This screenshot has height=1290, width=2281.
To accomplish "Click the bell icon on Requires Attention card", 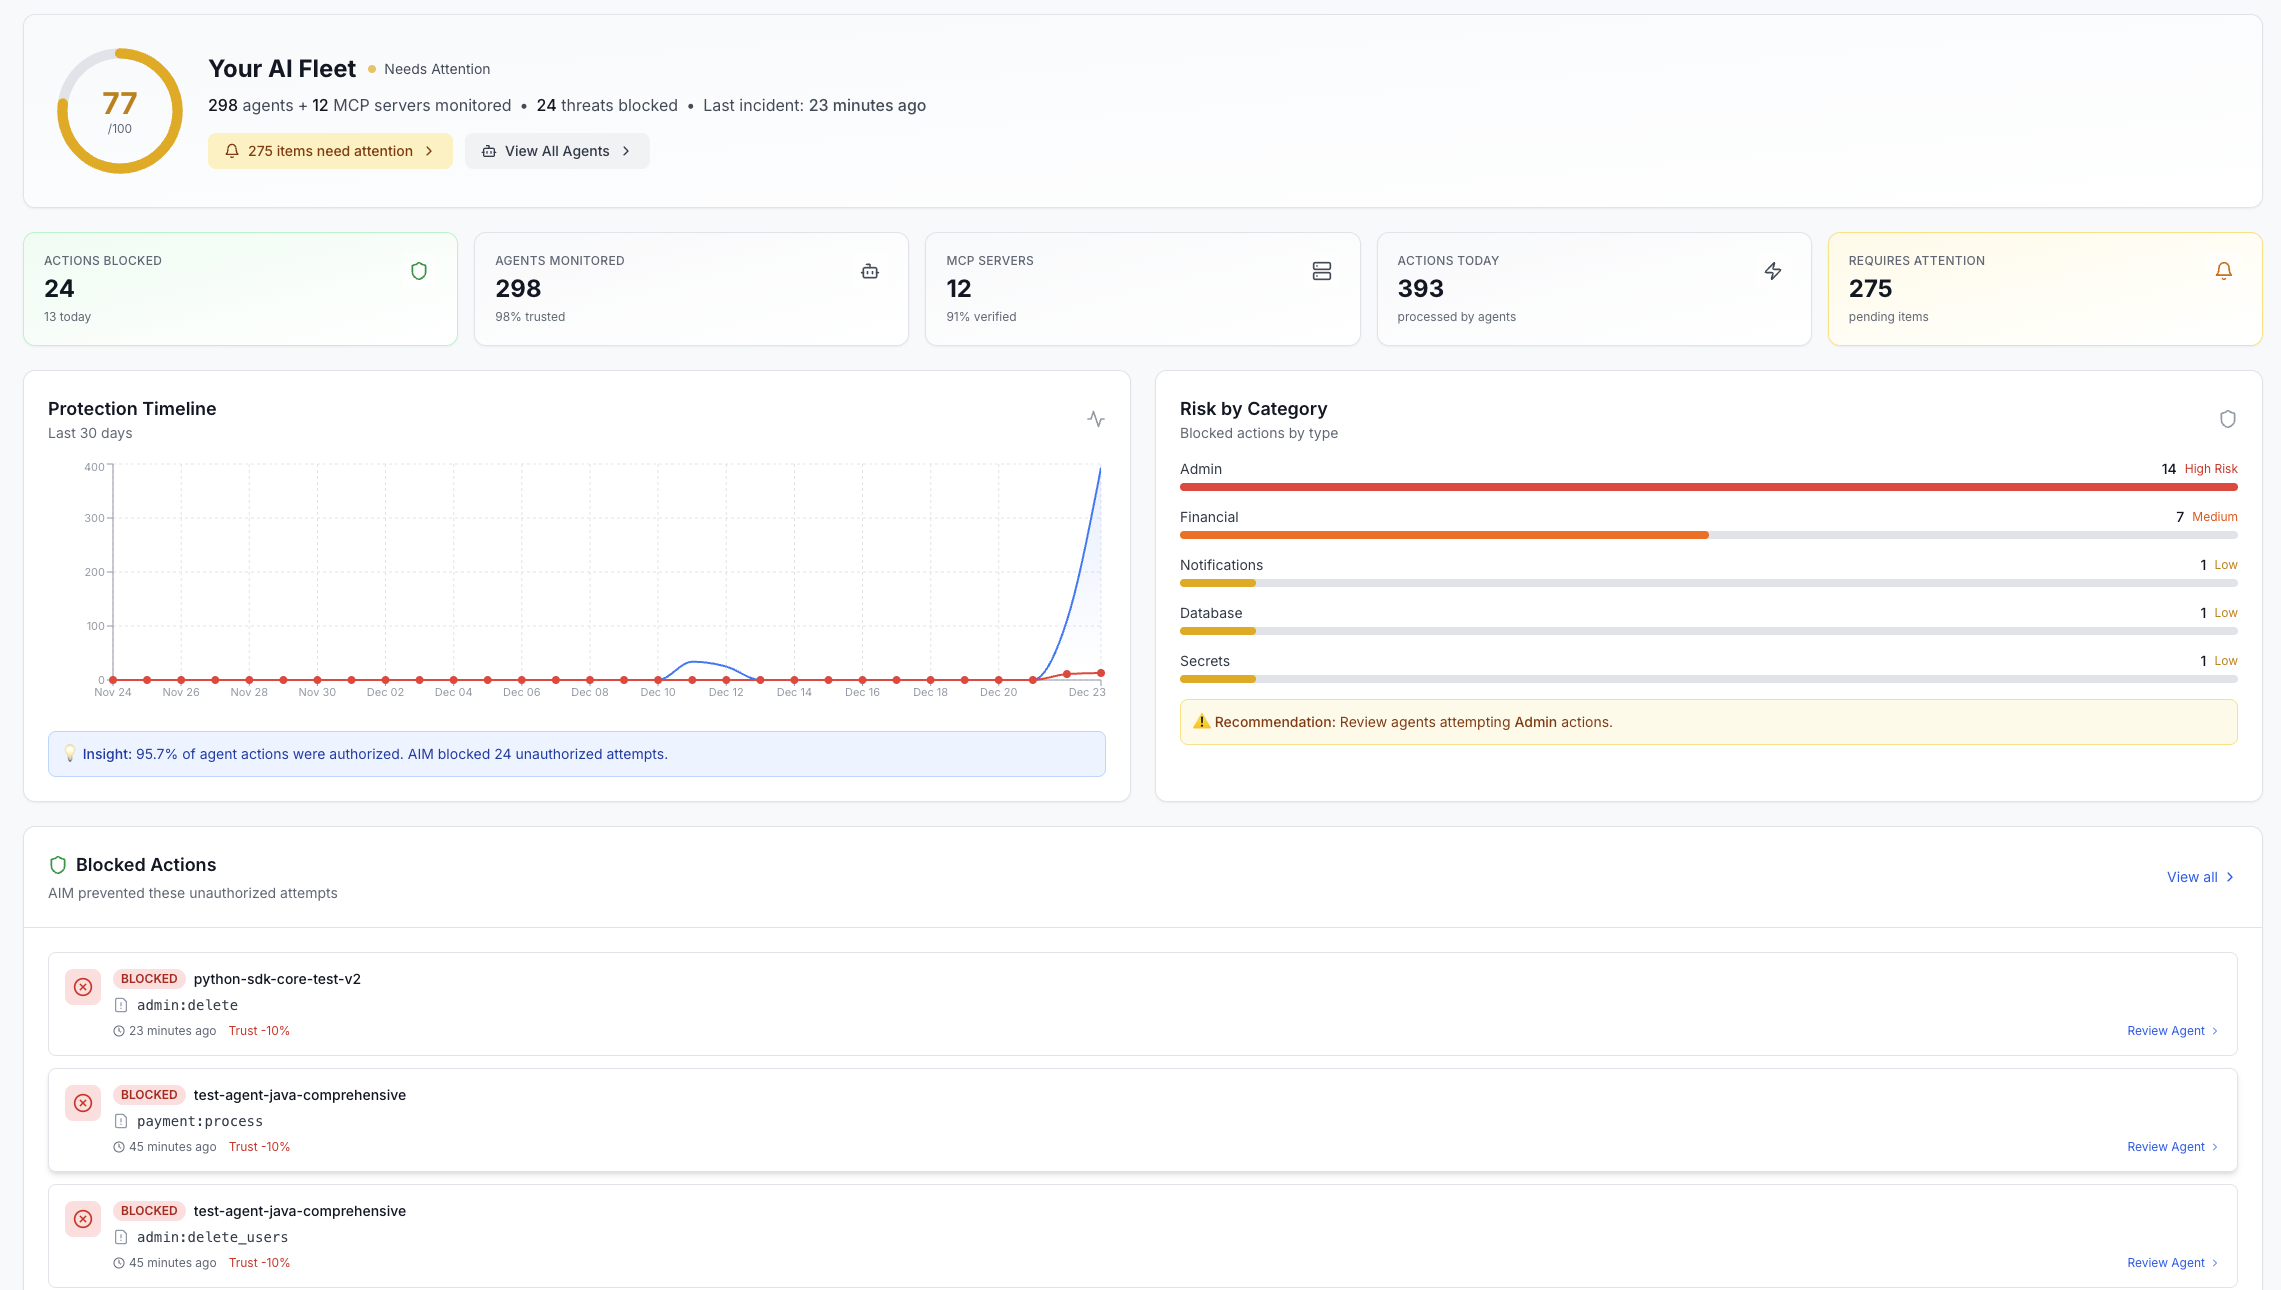I will click(2223, 270).
